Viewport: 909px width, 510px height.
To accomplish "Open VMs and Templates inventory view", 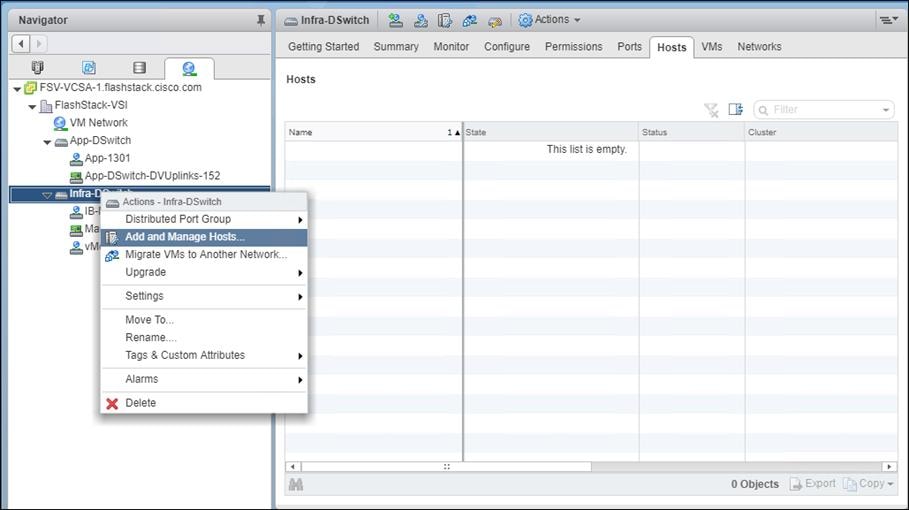I will pos(89,68).
